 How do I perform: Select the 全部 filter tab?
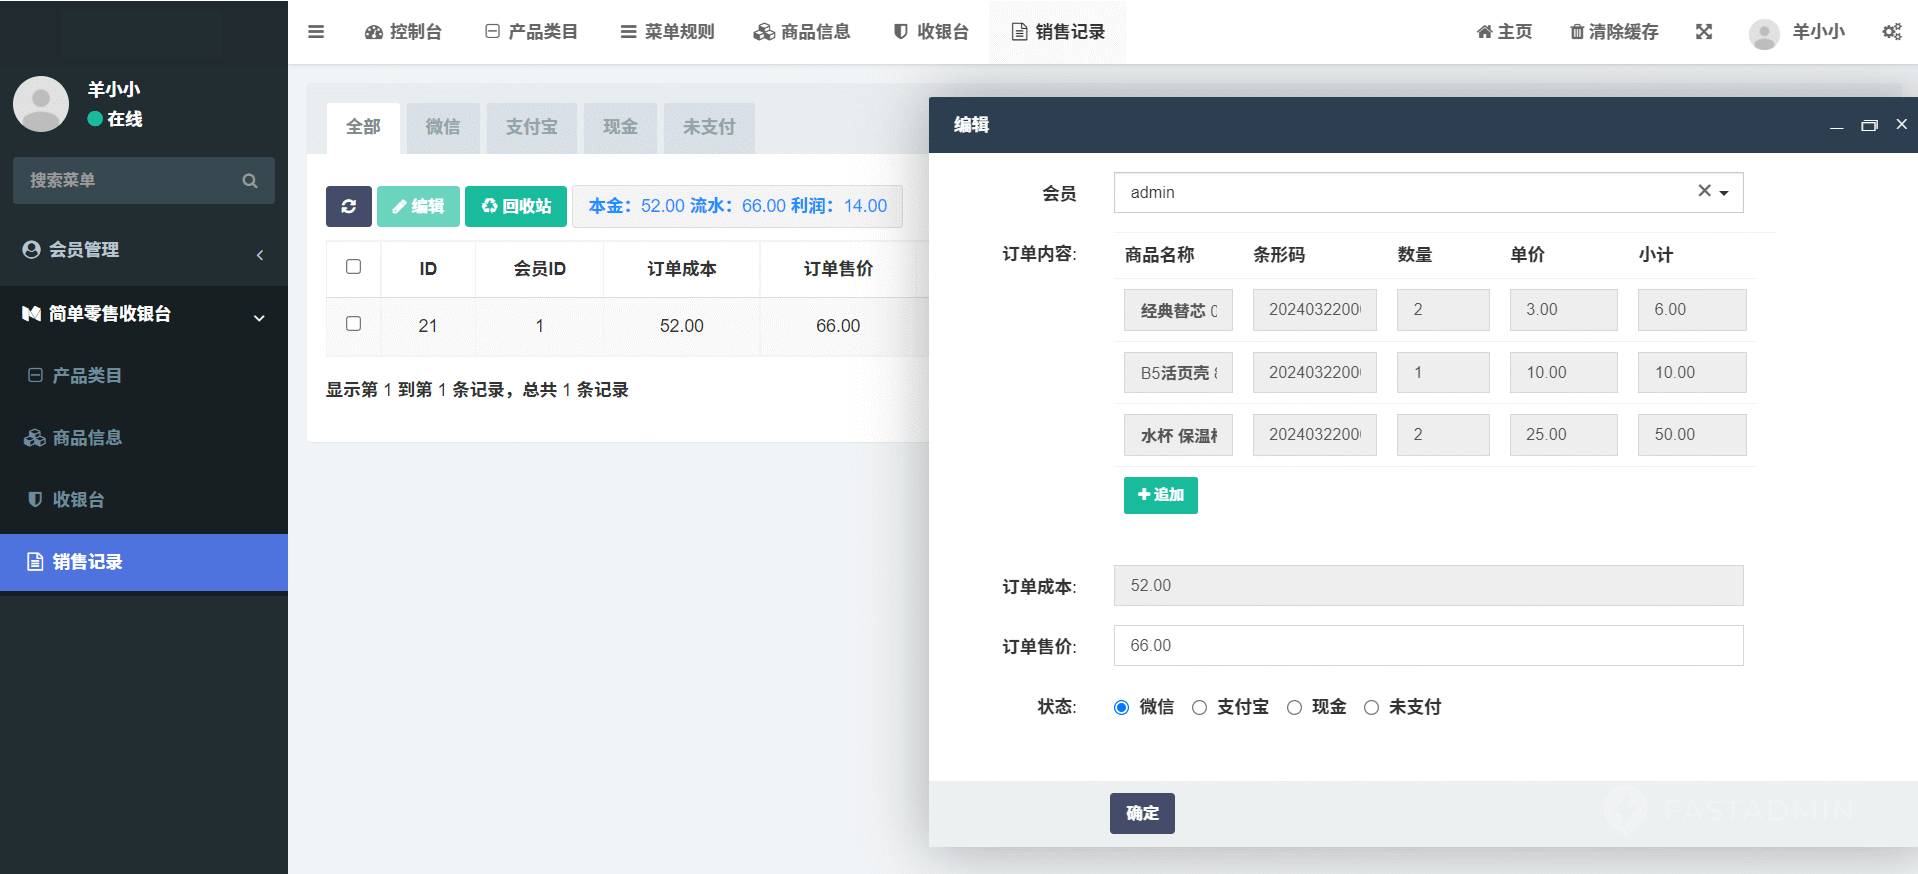coord(363,127)
